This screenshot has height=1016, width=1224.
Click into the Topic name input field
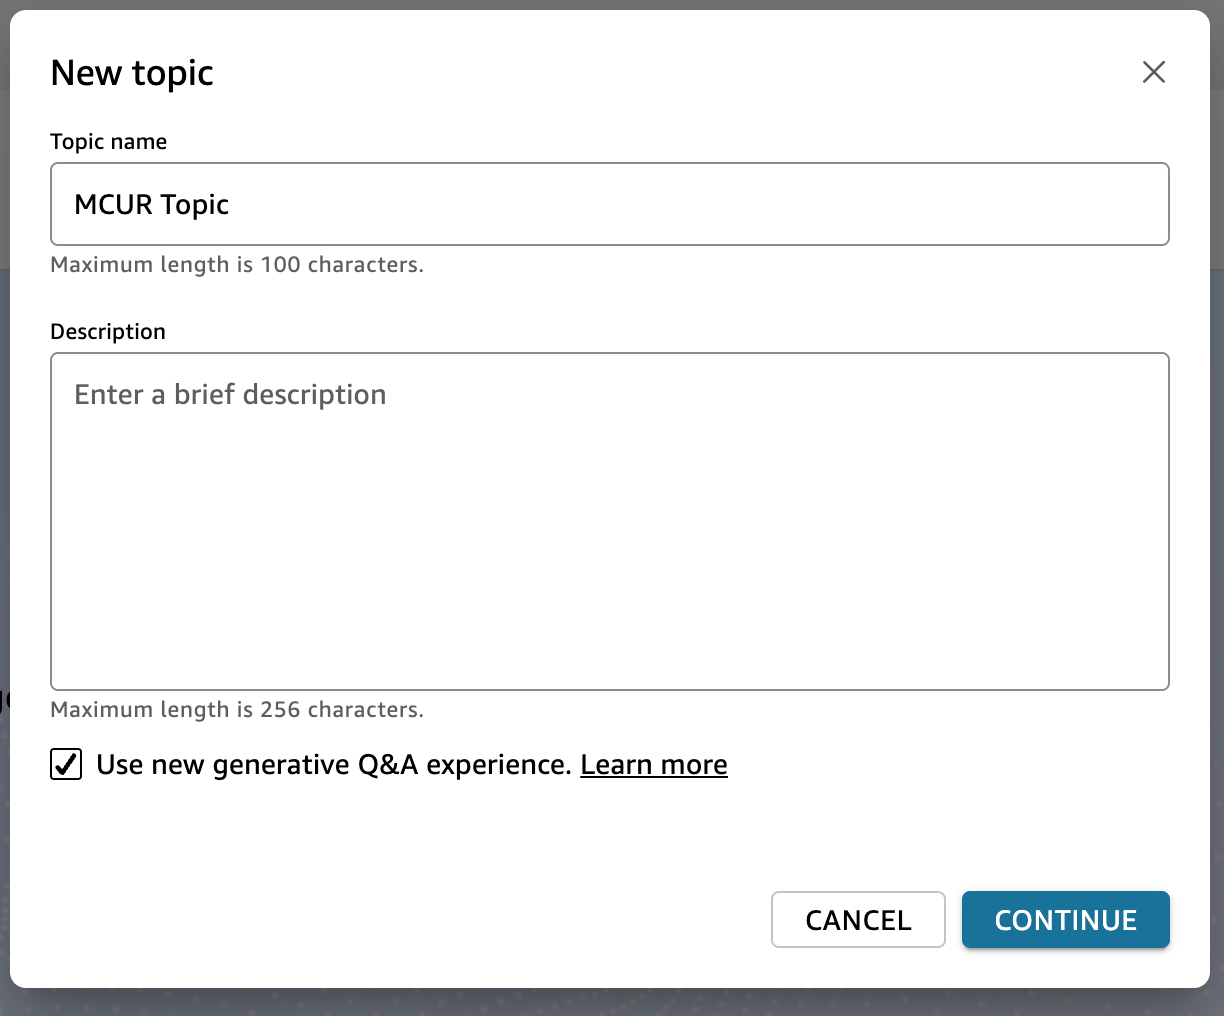click(610, 204)
